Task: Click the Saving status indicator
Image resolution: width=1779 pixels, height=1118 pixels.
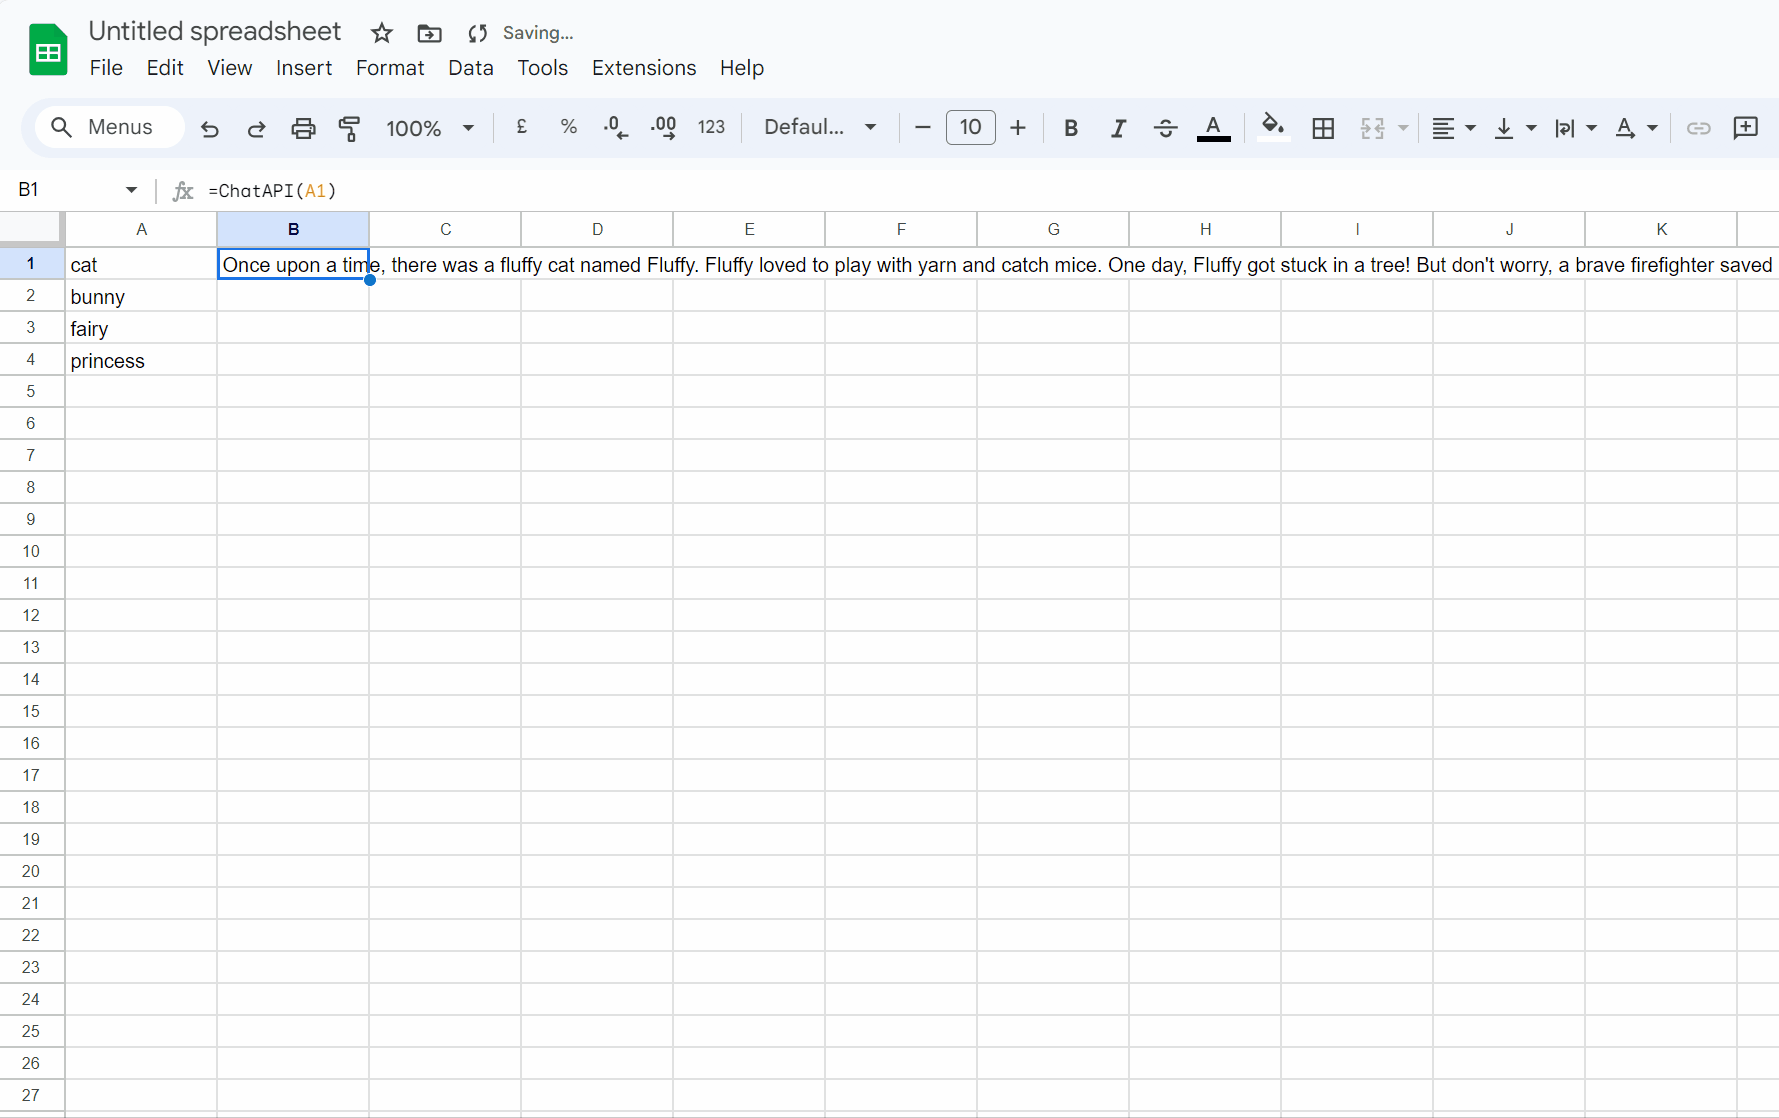Action: 521,33
